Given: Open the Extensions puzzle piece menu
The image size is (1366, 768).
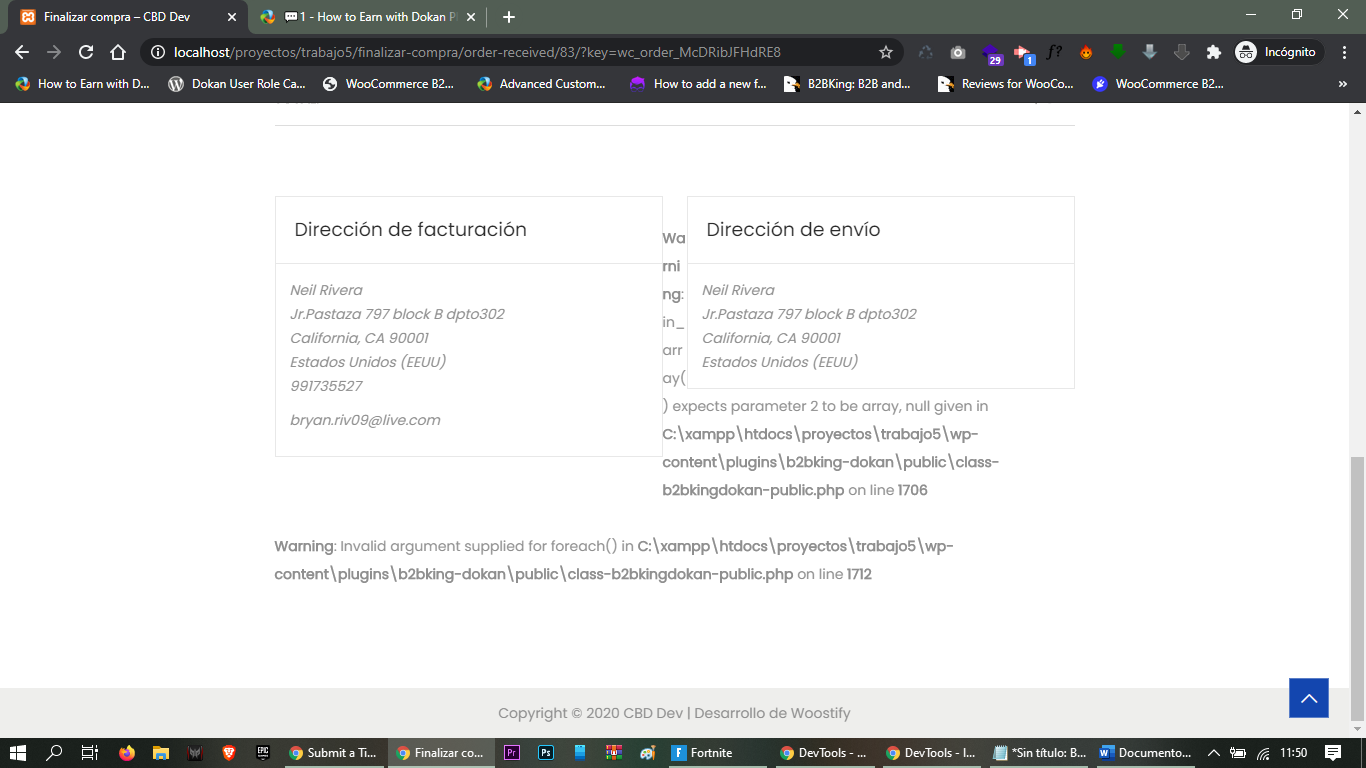Looking at the screenshot, I should 1214,52.
